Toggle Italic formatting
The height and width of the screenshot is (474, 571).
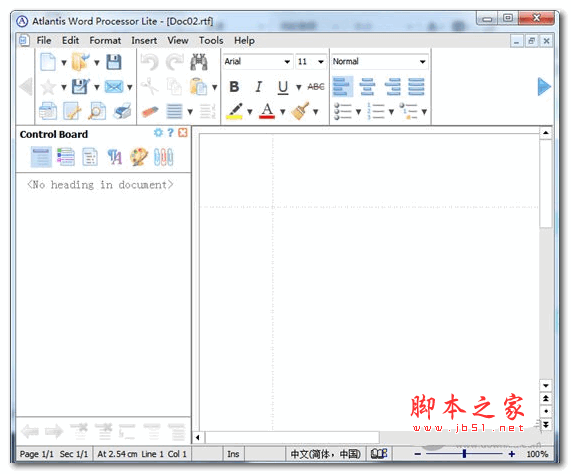point(259,87)
